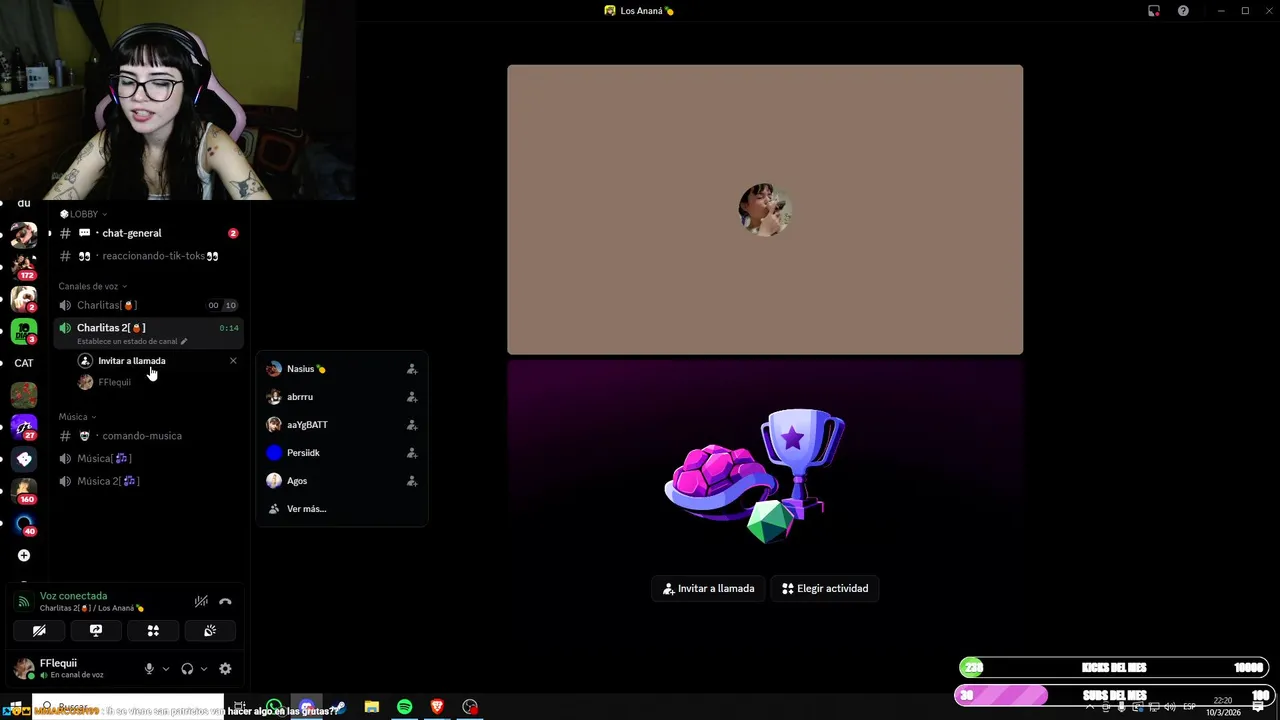Open server with 27 notifications badge
This screenshot has width=1280, height=720.
coord(24,427)
